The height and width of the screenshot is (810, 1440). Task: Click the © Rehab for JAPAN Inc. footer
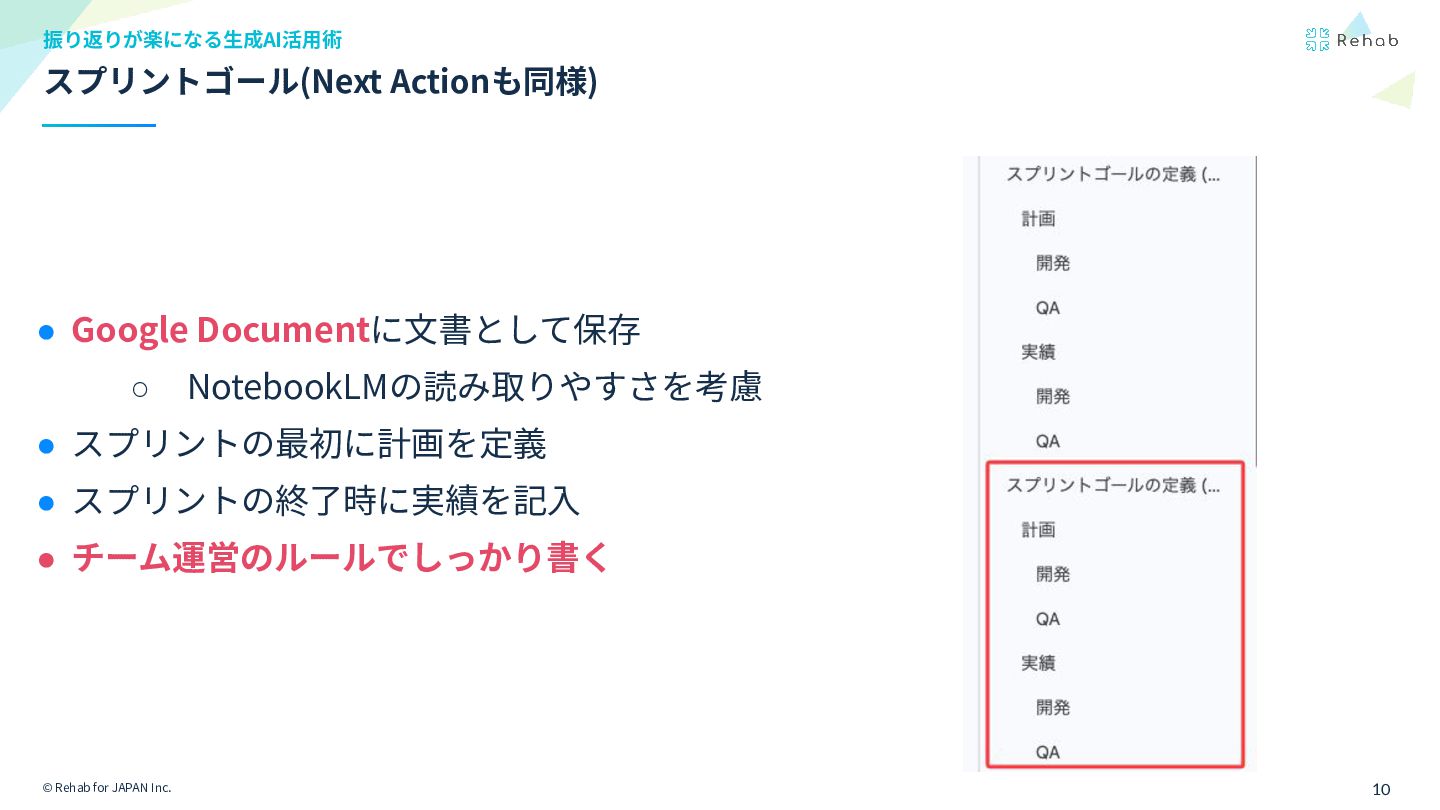(107, 788)
